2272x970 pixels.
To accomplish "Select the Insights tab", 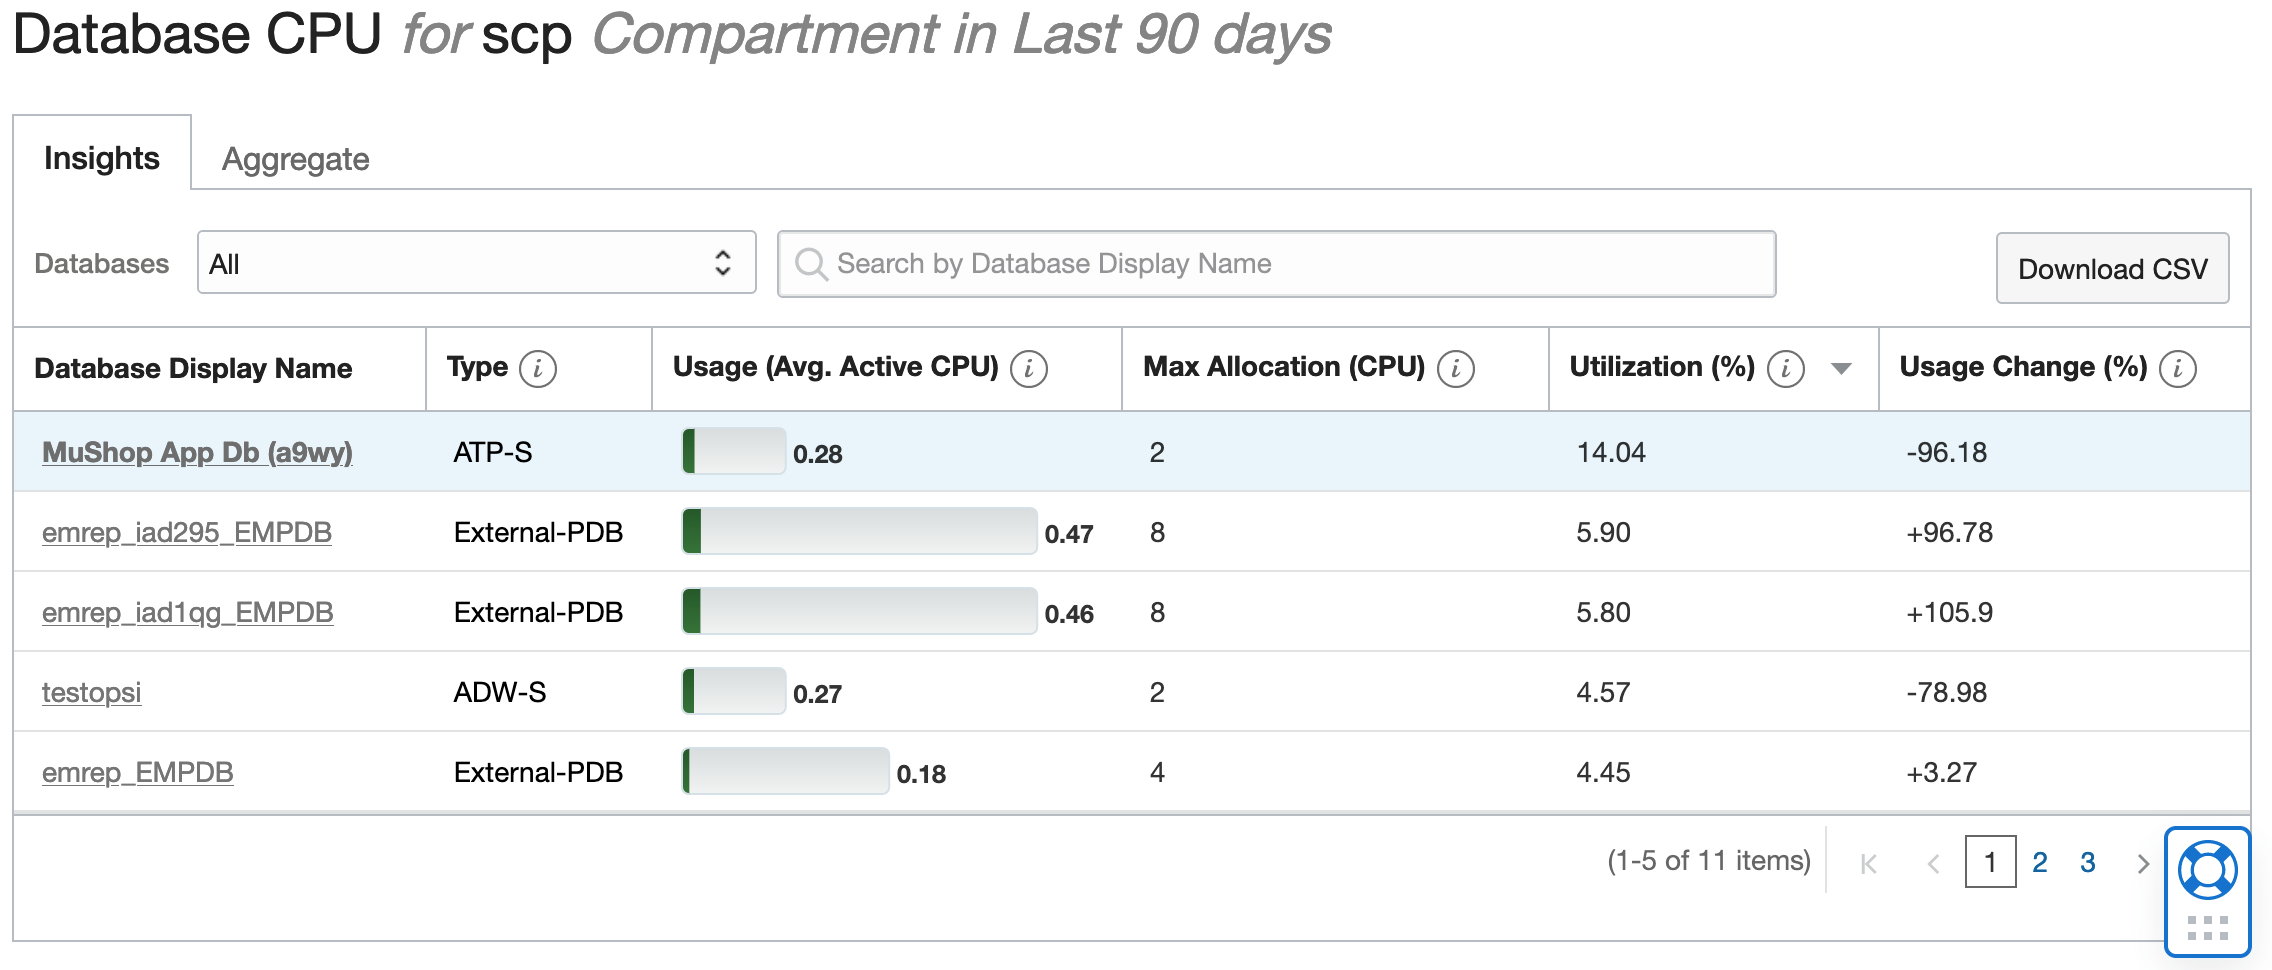I will pos(102,158).
